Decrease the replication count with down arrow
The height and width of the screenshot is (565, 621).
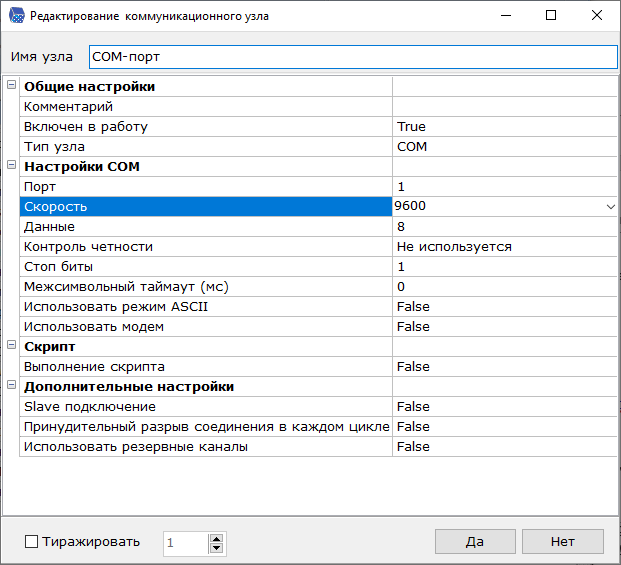(x=216, y=548)
